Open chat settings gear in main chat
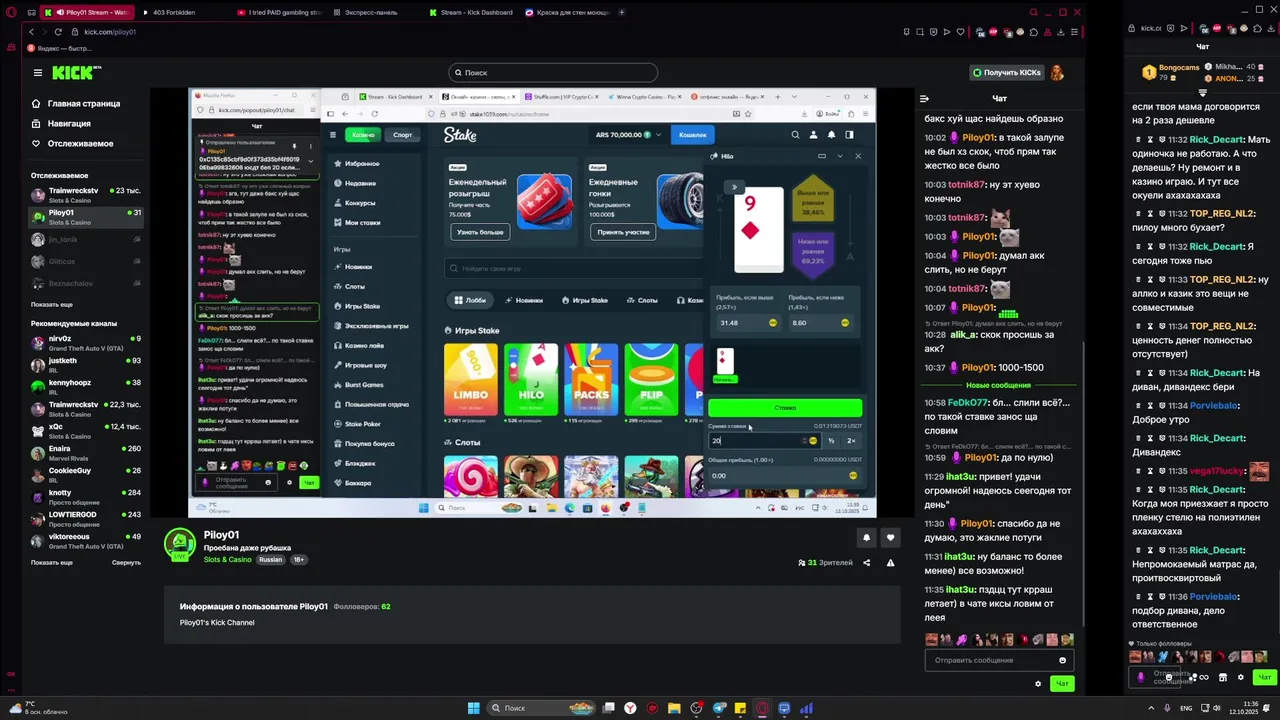1280x720 pixels. pos(1038,684)
